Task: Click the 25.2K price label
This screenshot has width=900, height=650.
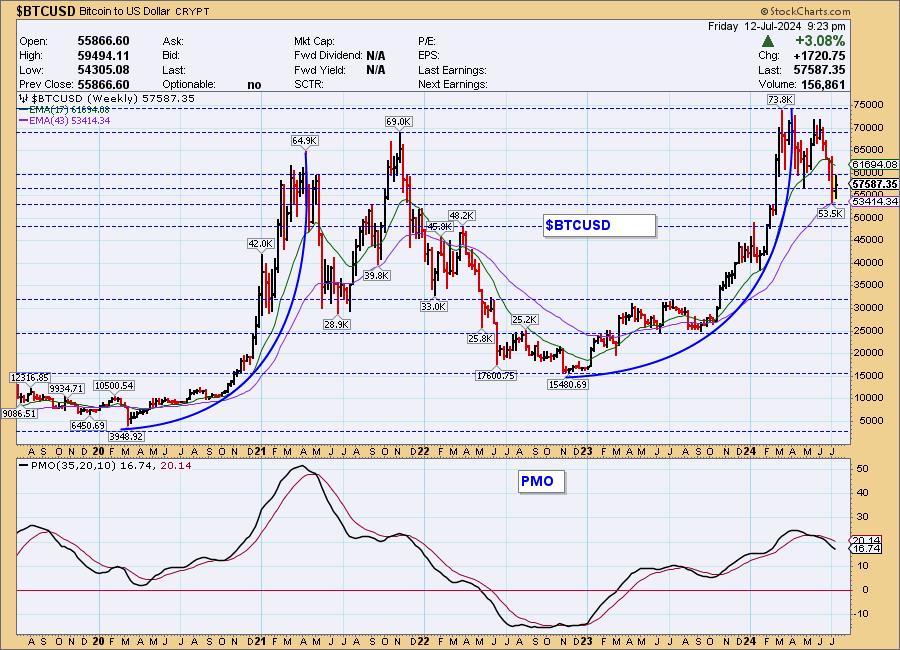Action: [x=525, y=320]
